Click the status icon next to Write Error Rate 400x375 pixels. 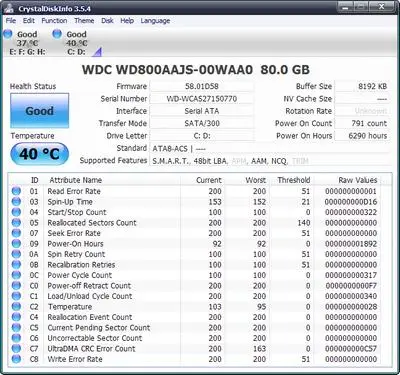point(16,359)
